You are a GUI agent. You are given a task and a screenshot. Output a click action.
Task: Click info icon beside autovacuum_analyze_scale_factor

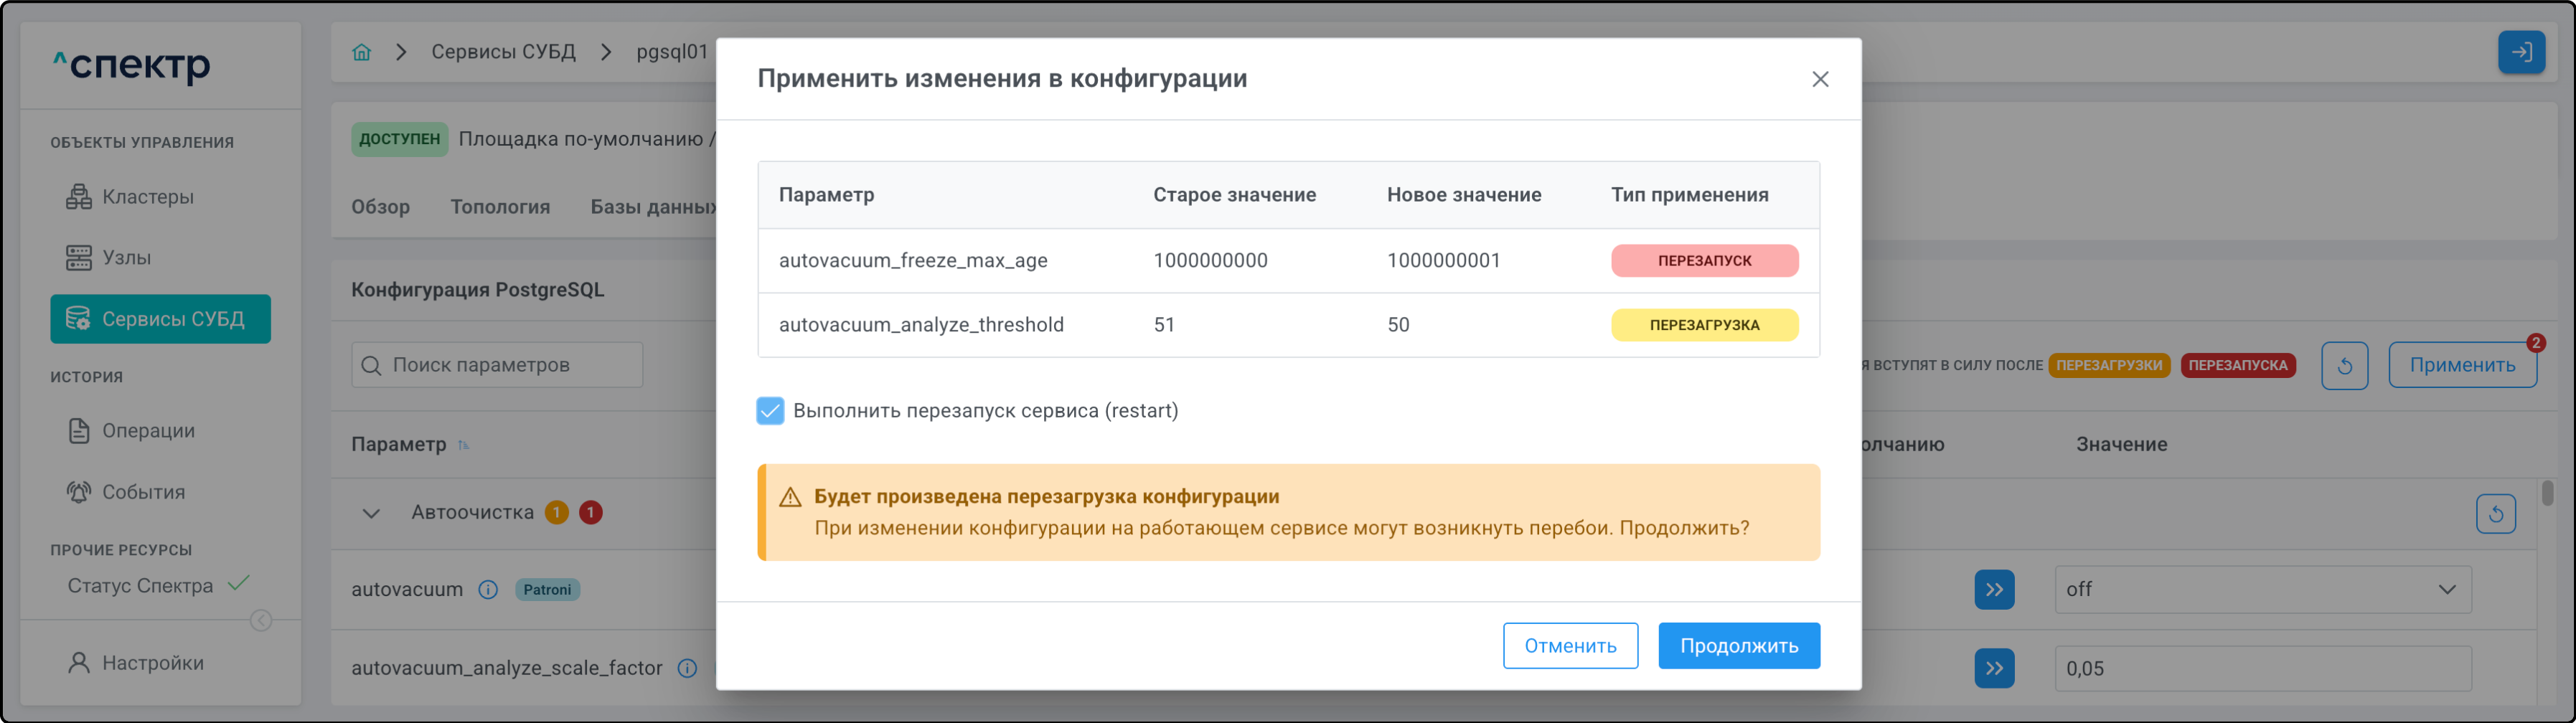tap(687, 668)
